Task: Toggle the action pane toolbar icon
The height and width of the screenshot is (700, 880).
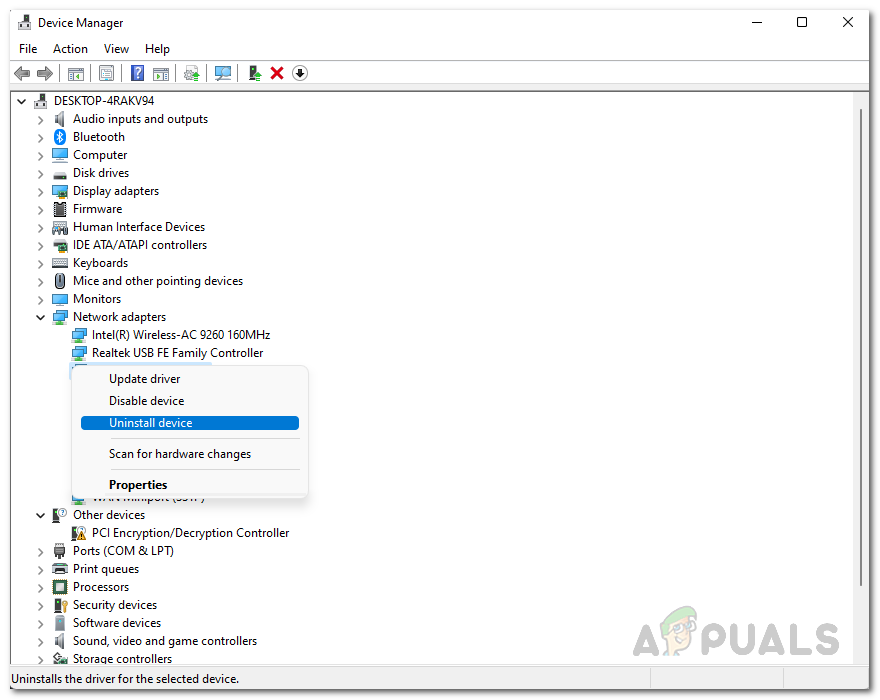Action: click(161, 74)
